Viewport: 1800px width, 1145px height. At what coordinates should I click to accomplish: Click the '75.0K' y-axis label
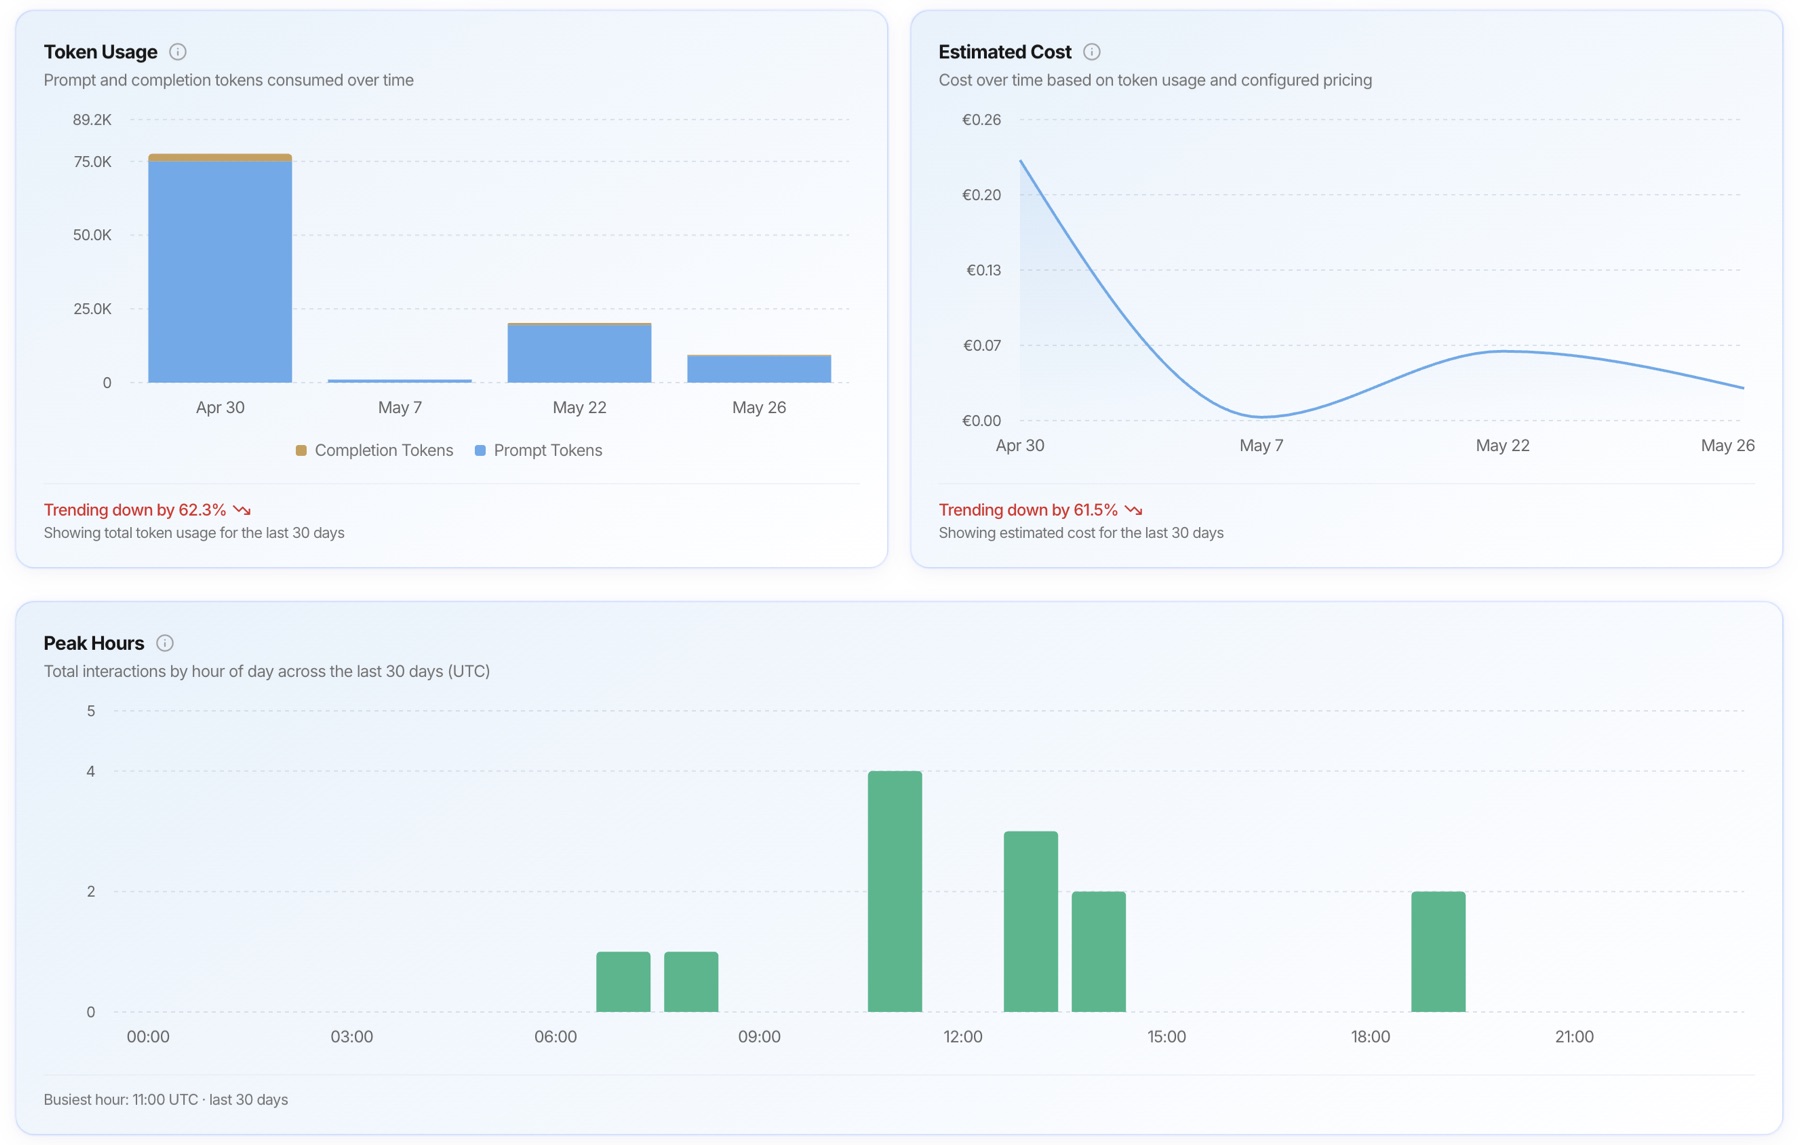pyautogui.click(x=92, y=162)
